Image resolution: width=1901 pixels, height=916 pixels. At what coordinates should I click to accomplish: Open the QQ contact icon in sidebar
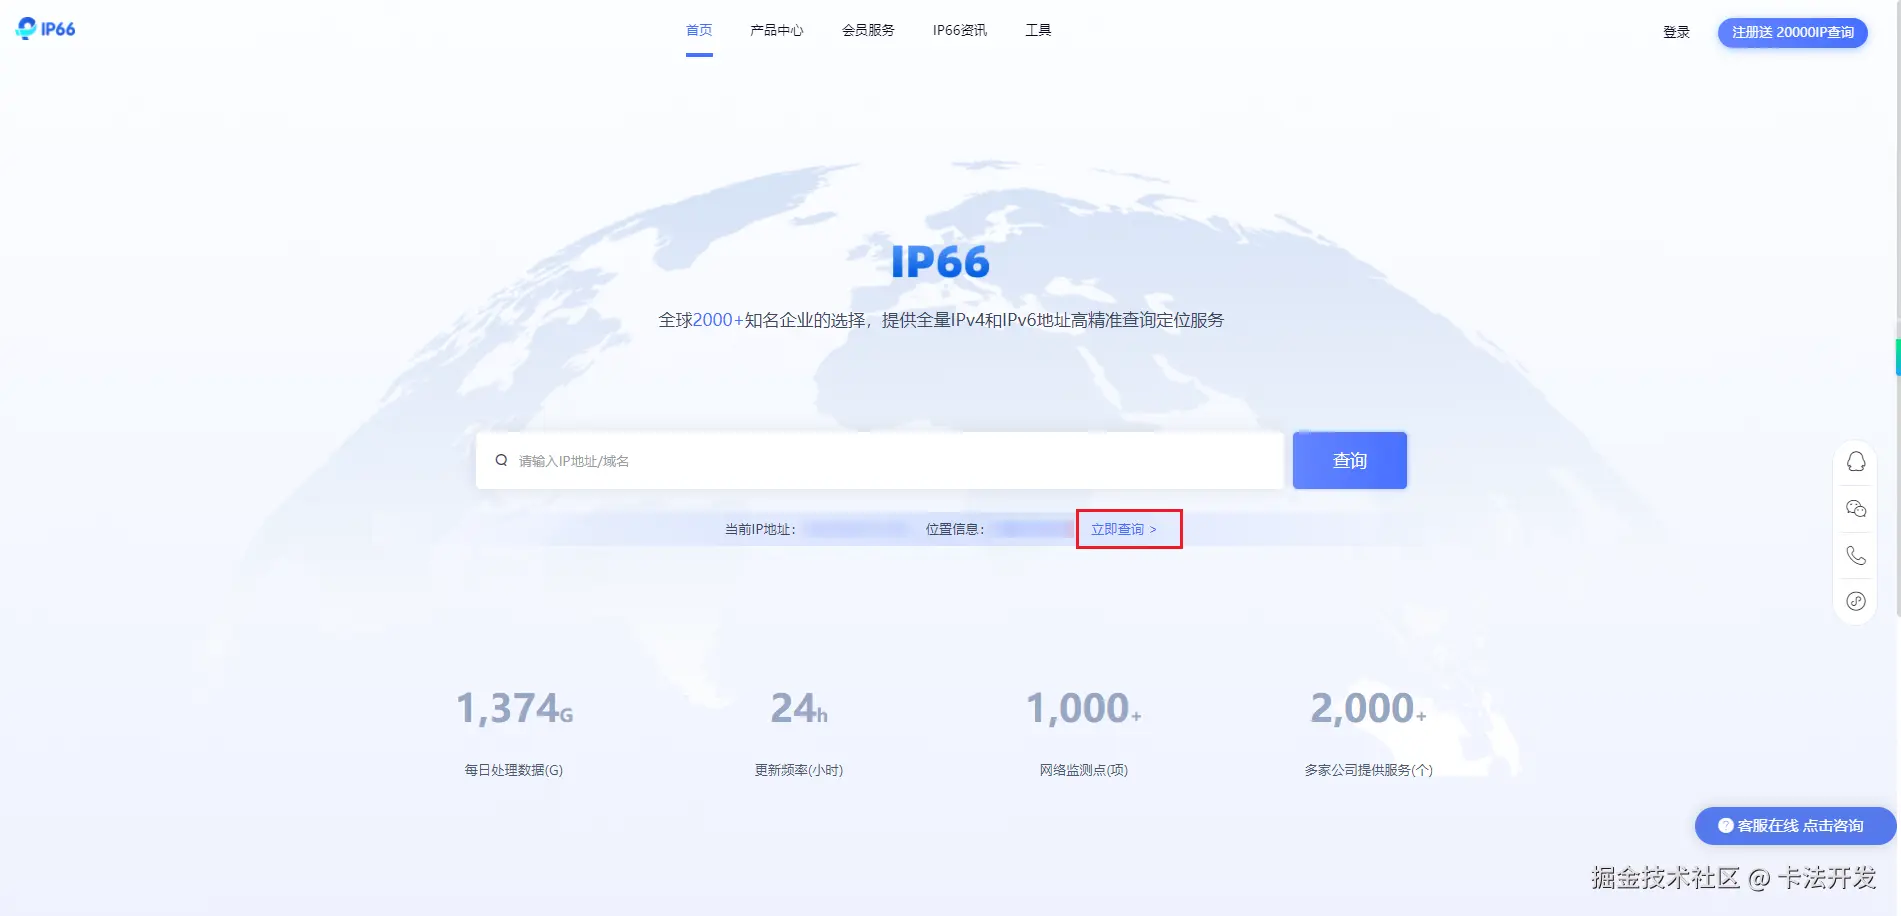tap(1856, 462)
